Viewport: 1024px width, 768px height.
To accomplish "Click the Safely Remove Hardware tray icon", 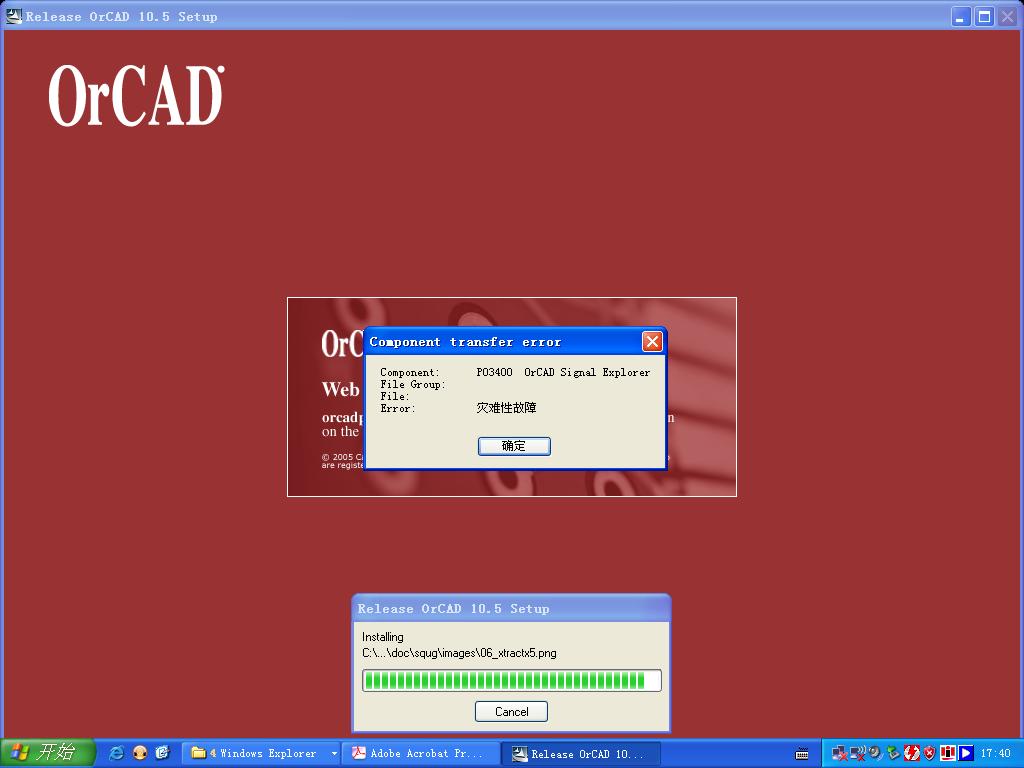I will [x=893, y=754].
